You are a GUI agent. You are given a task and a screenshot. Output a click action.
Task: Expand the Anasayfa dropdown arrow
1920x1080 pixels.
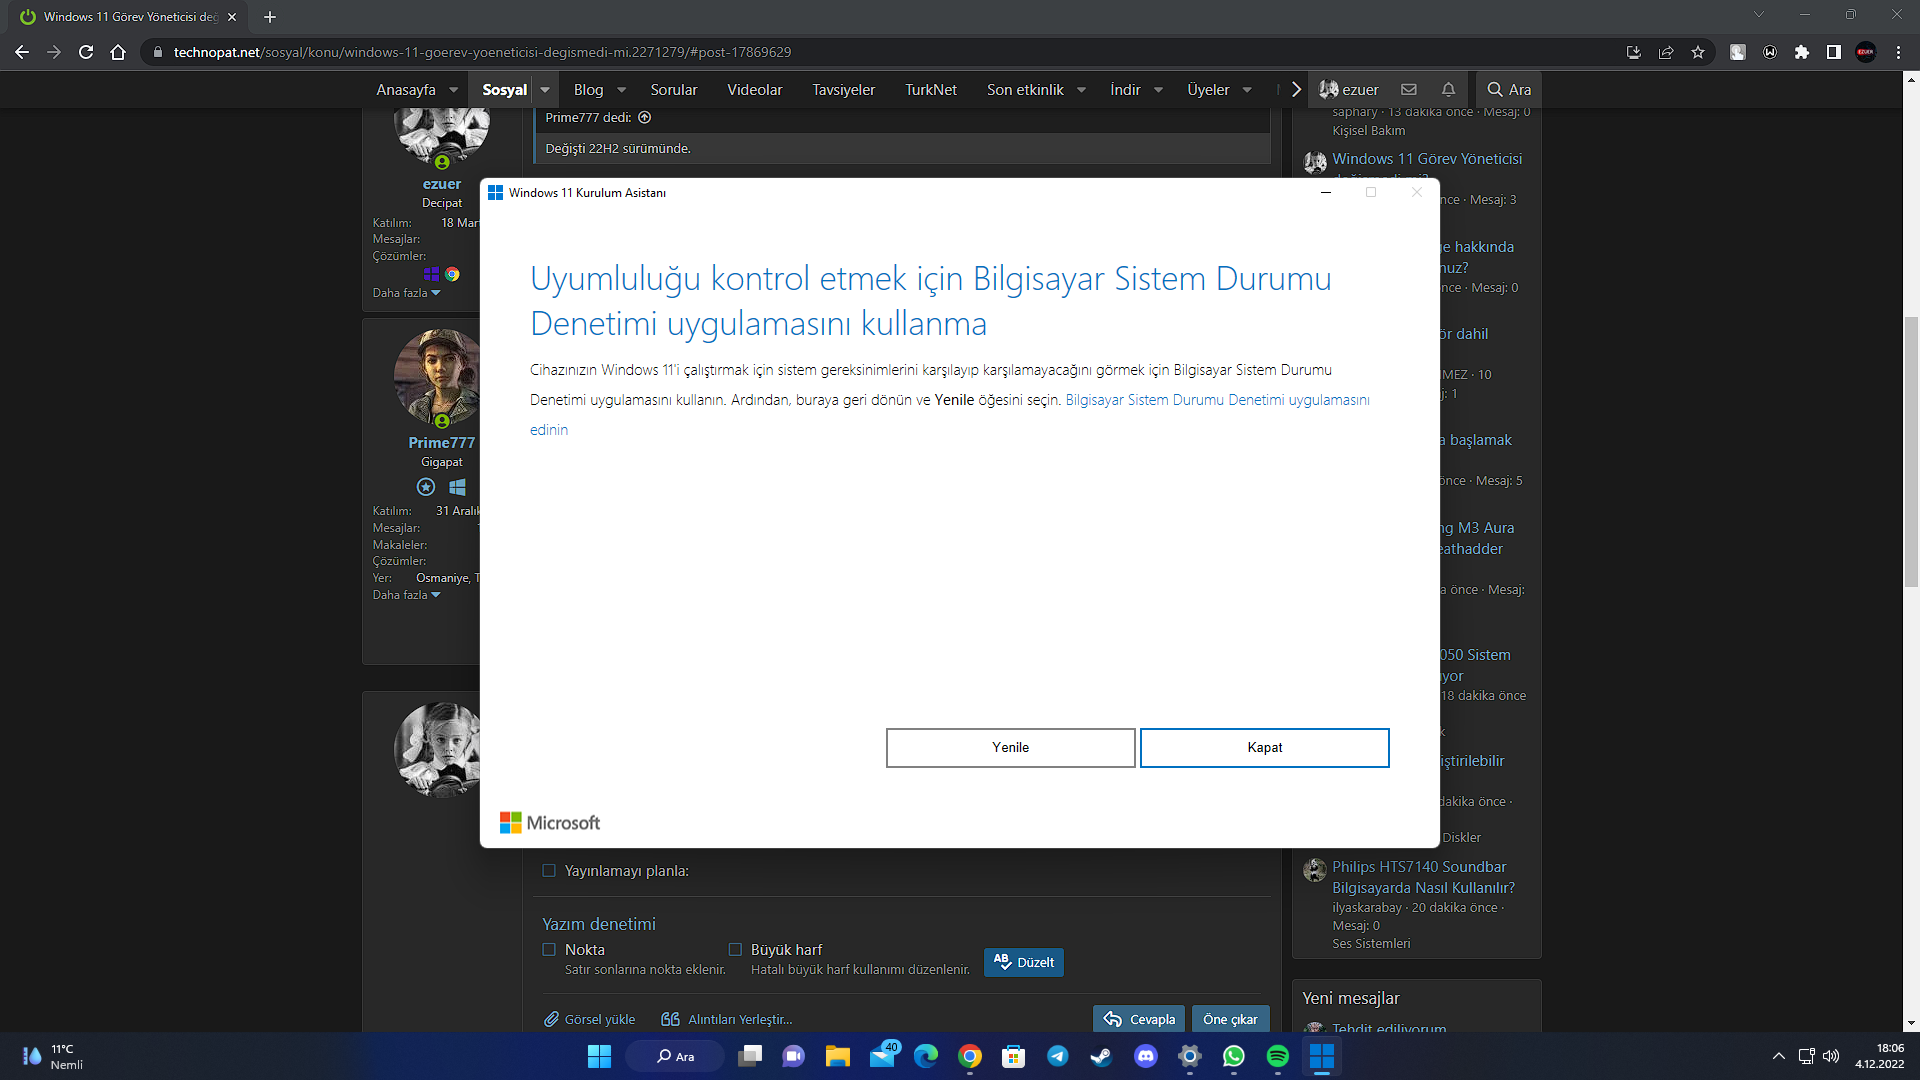click(x=453, y=89)
